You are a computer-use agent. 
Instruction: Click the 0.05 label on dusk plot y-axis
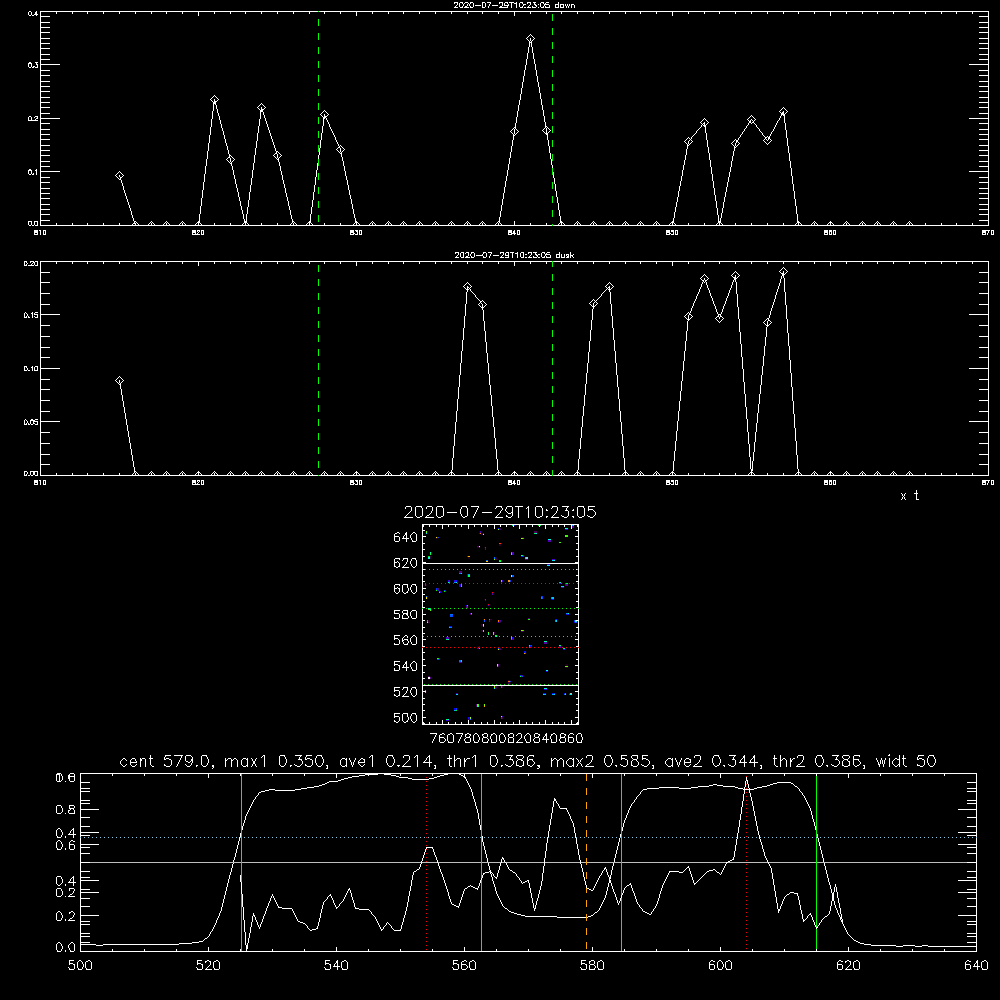31,422
